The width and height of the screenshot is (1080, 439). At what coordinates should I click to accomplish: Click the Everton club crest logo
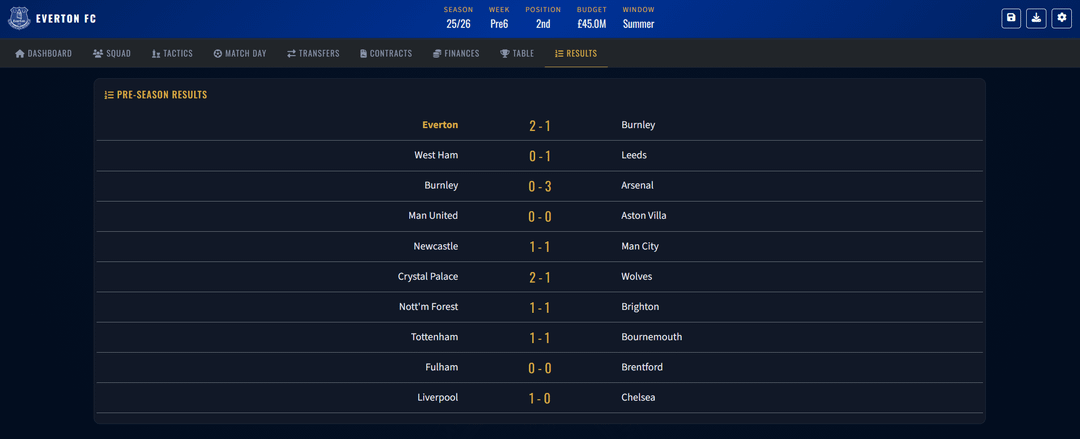(19, 18)
